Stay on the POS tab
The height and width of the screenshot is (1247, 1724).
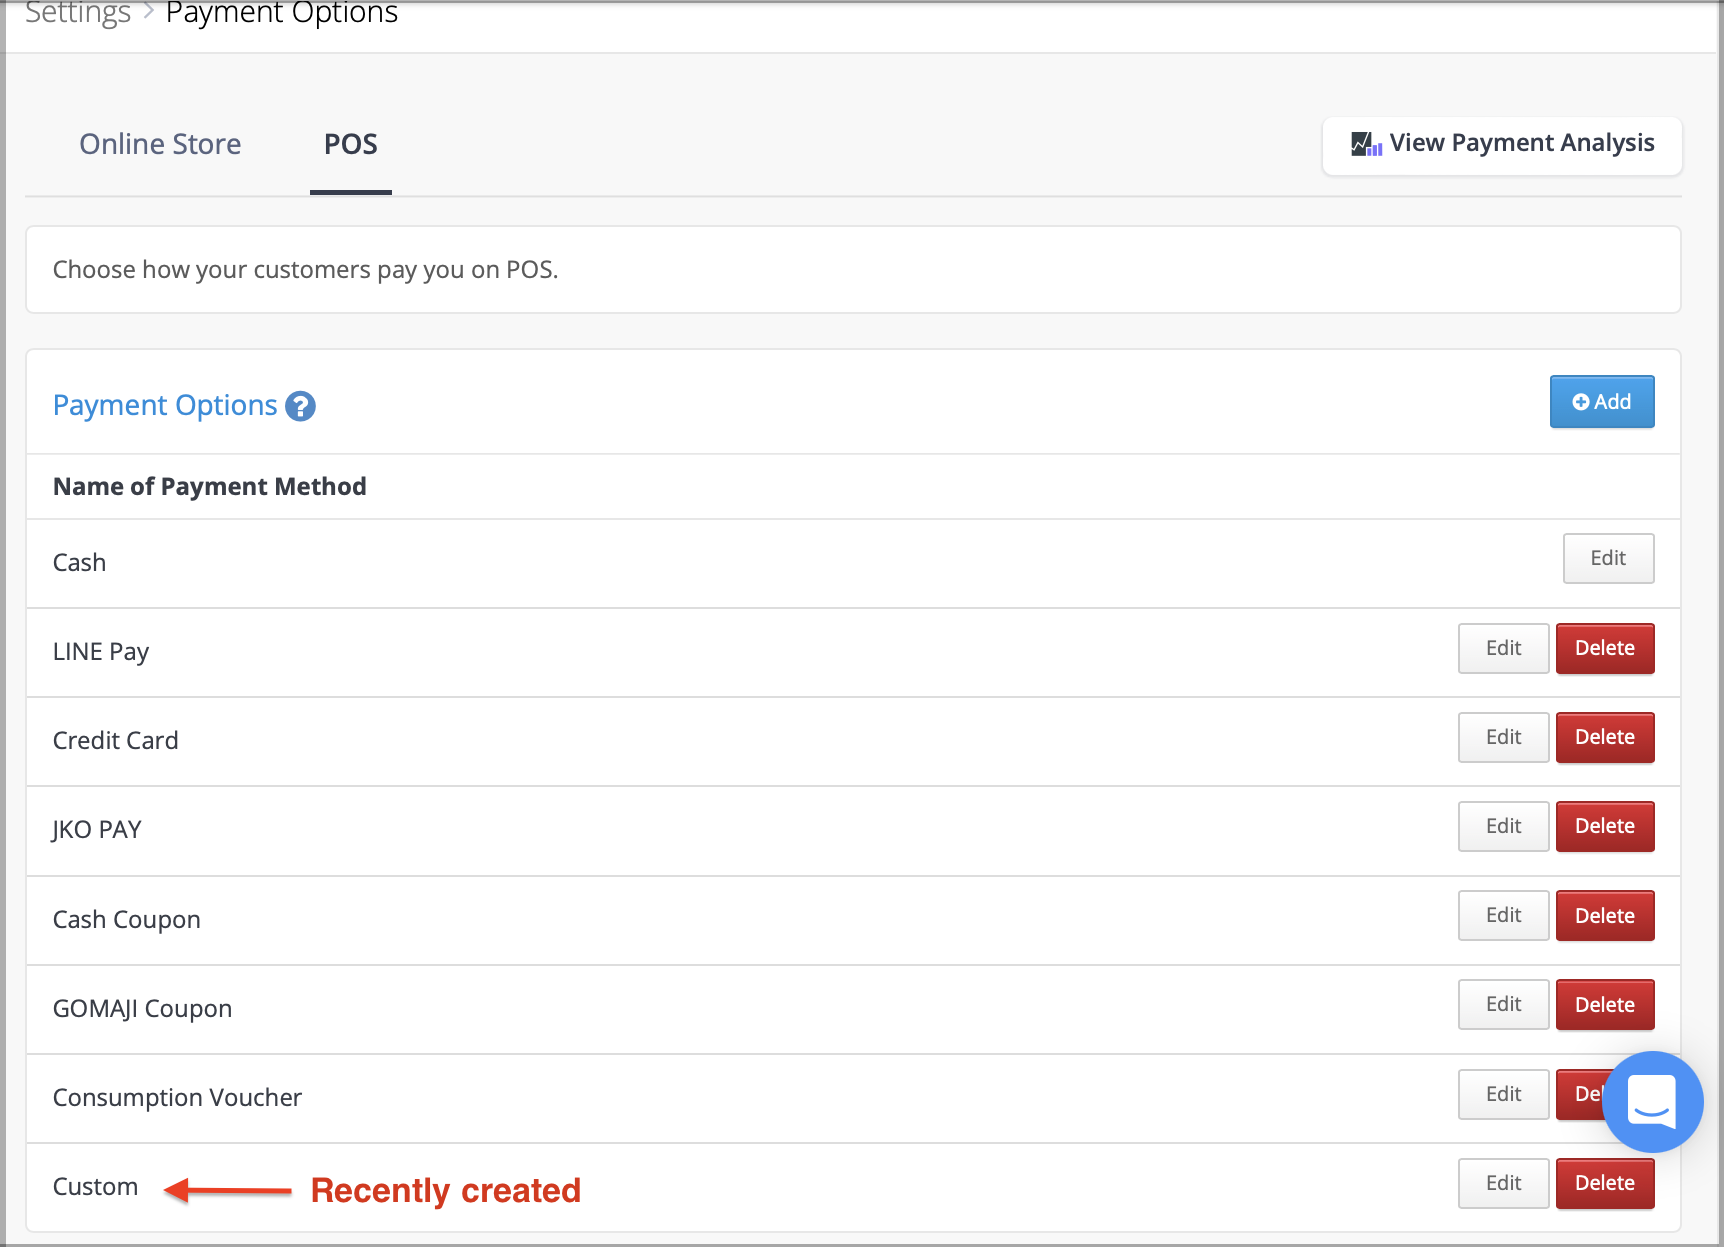point(350,144)
